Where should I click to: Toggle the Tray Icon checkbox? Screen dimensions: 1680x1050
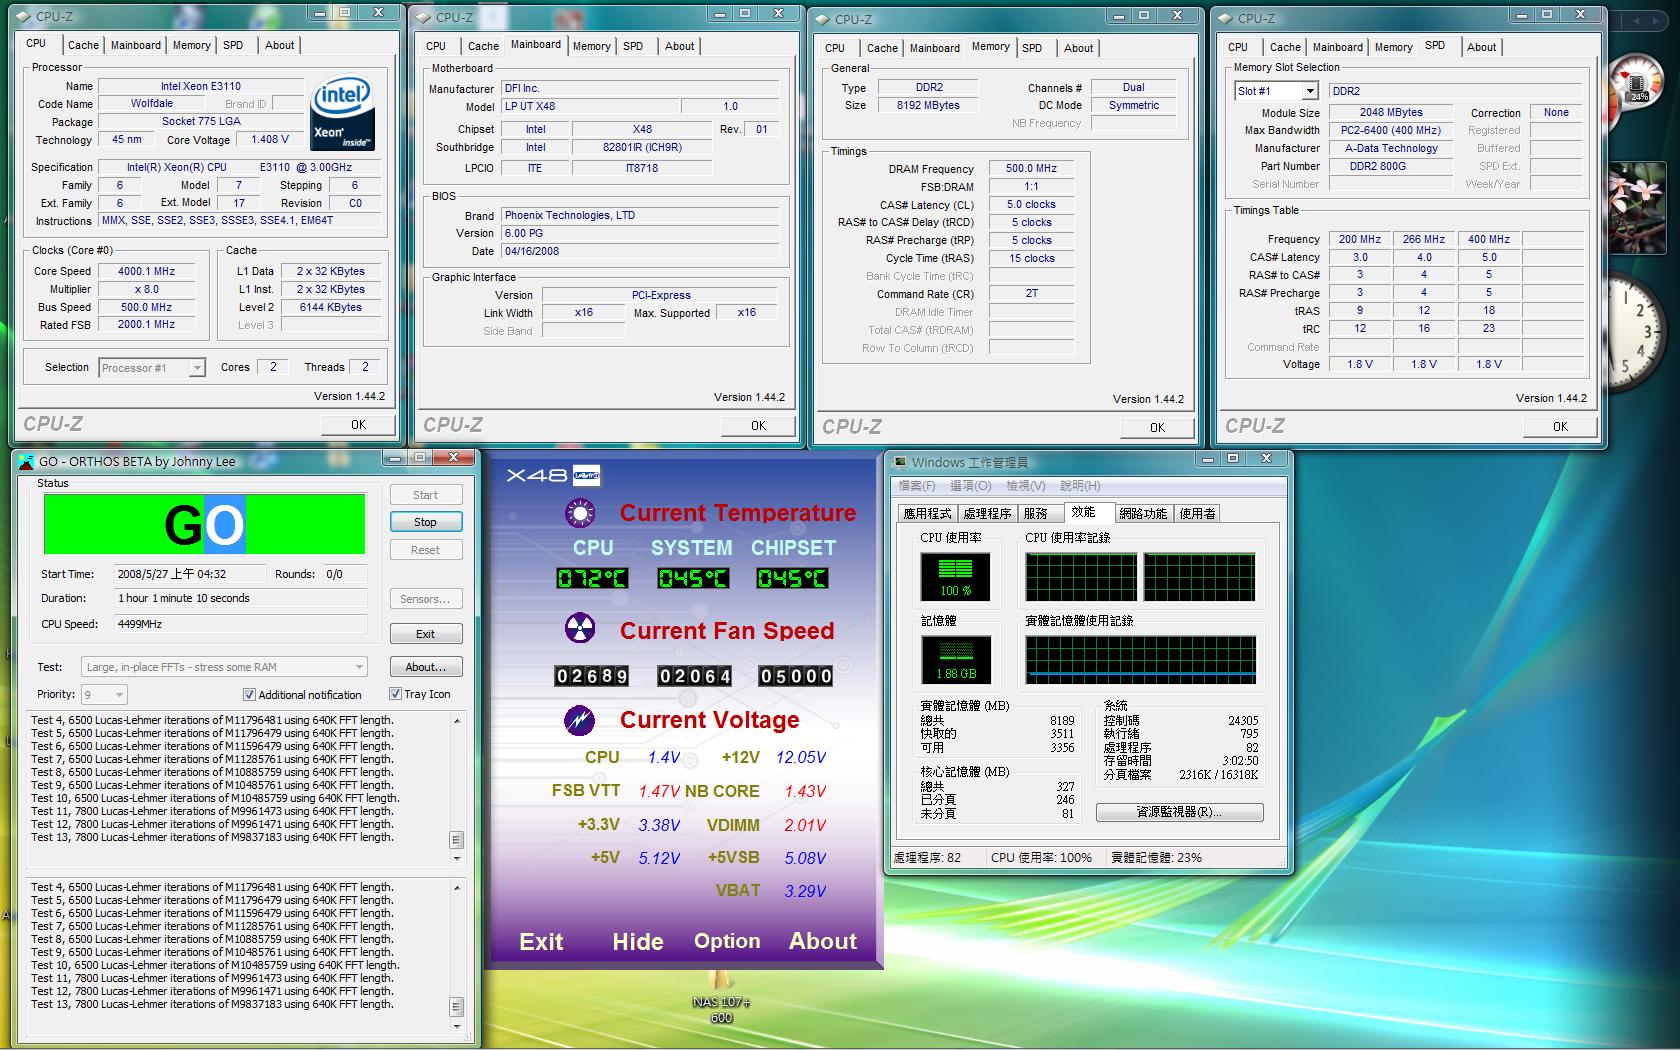pos(395,693)
